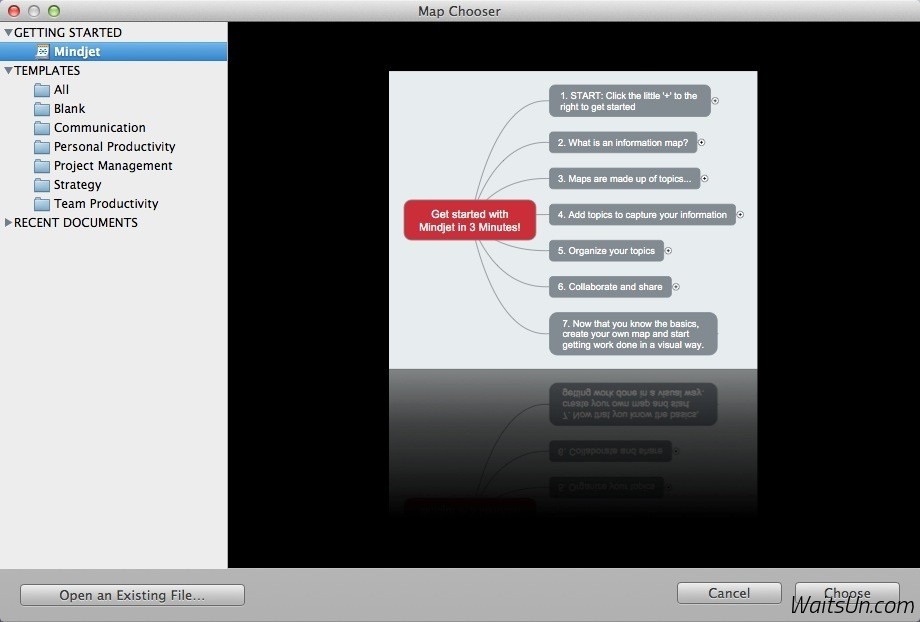Confirm selection with Choose button
The width and height of the screenshot is (920, 622).
tap(847, 593)
